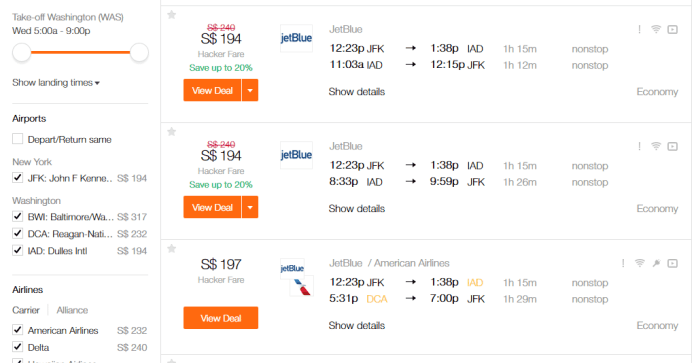Star the second JetBlue flight returning 8:33p
Viewport: 696px width, 363px height.
(172, 132)
